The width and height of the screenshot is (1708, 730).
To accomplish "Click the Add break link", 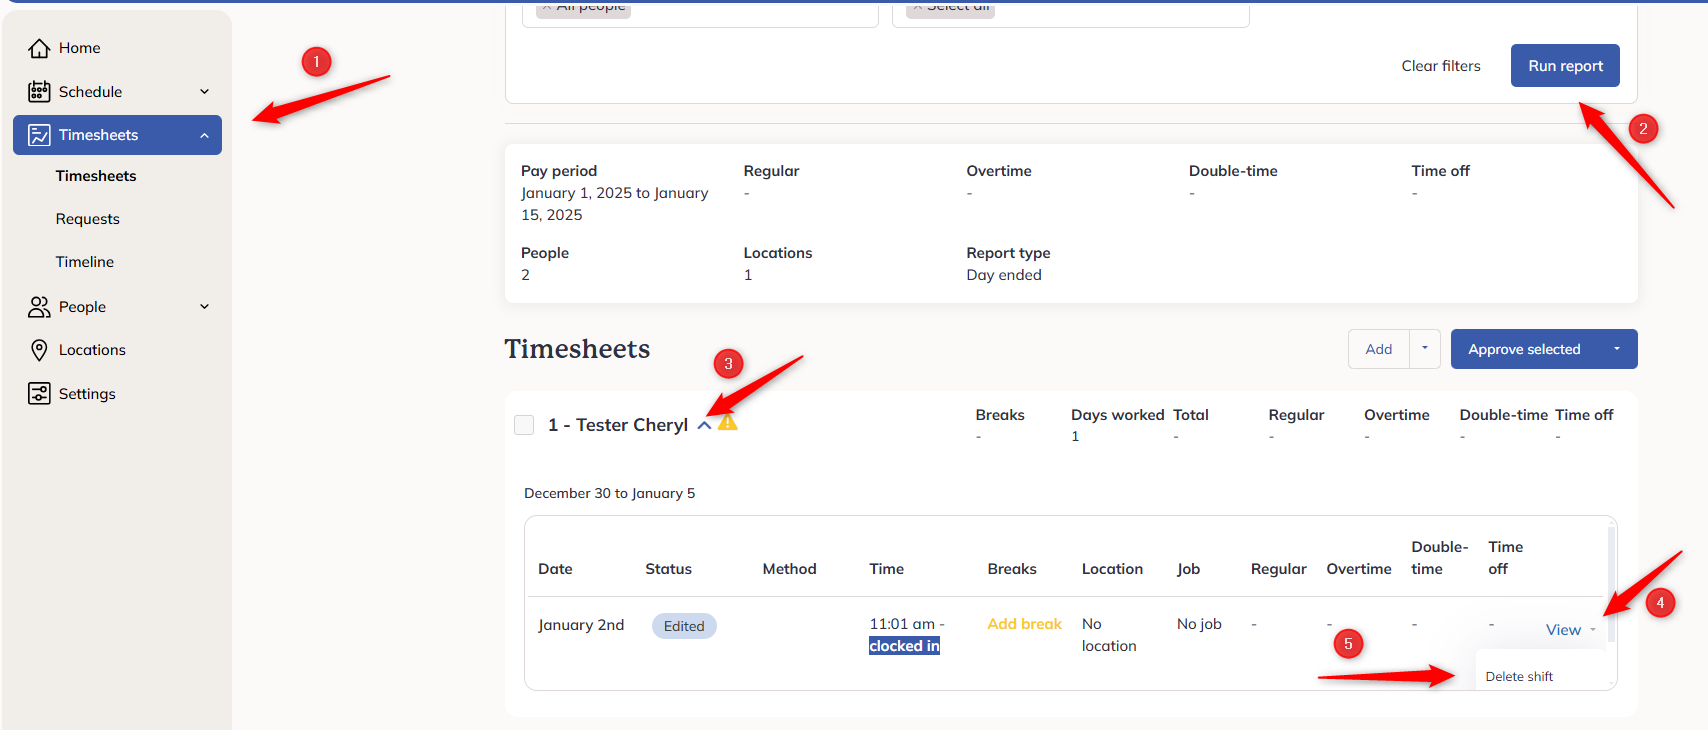I will [x=1024, y=624].
